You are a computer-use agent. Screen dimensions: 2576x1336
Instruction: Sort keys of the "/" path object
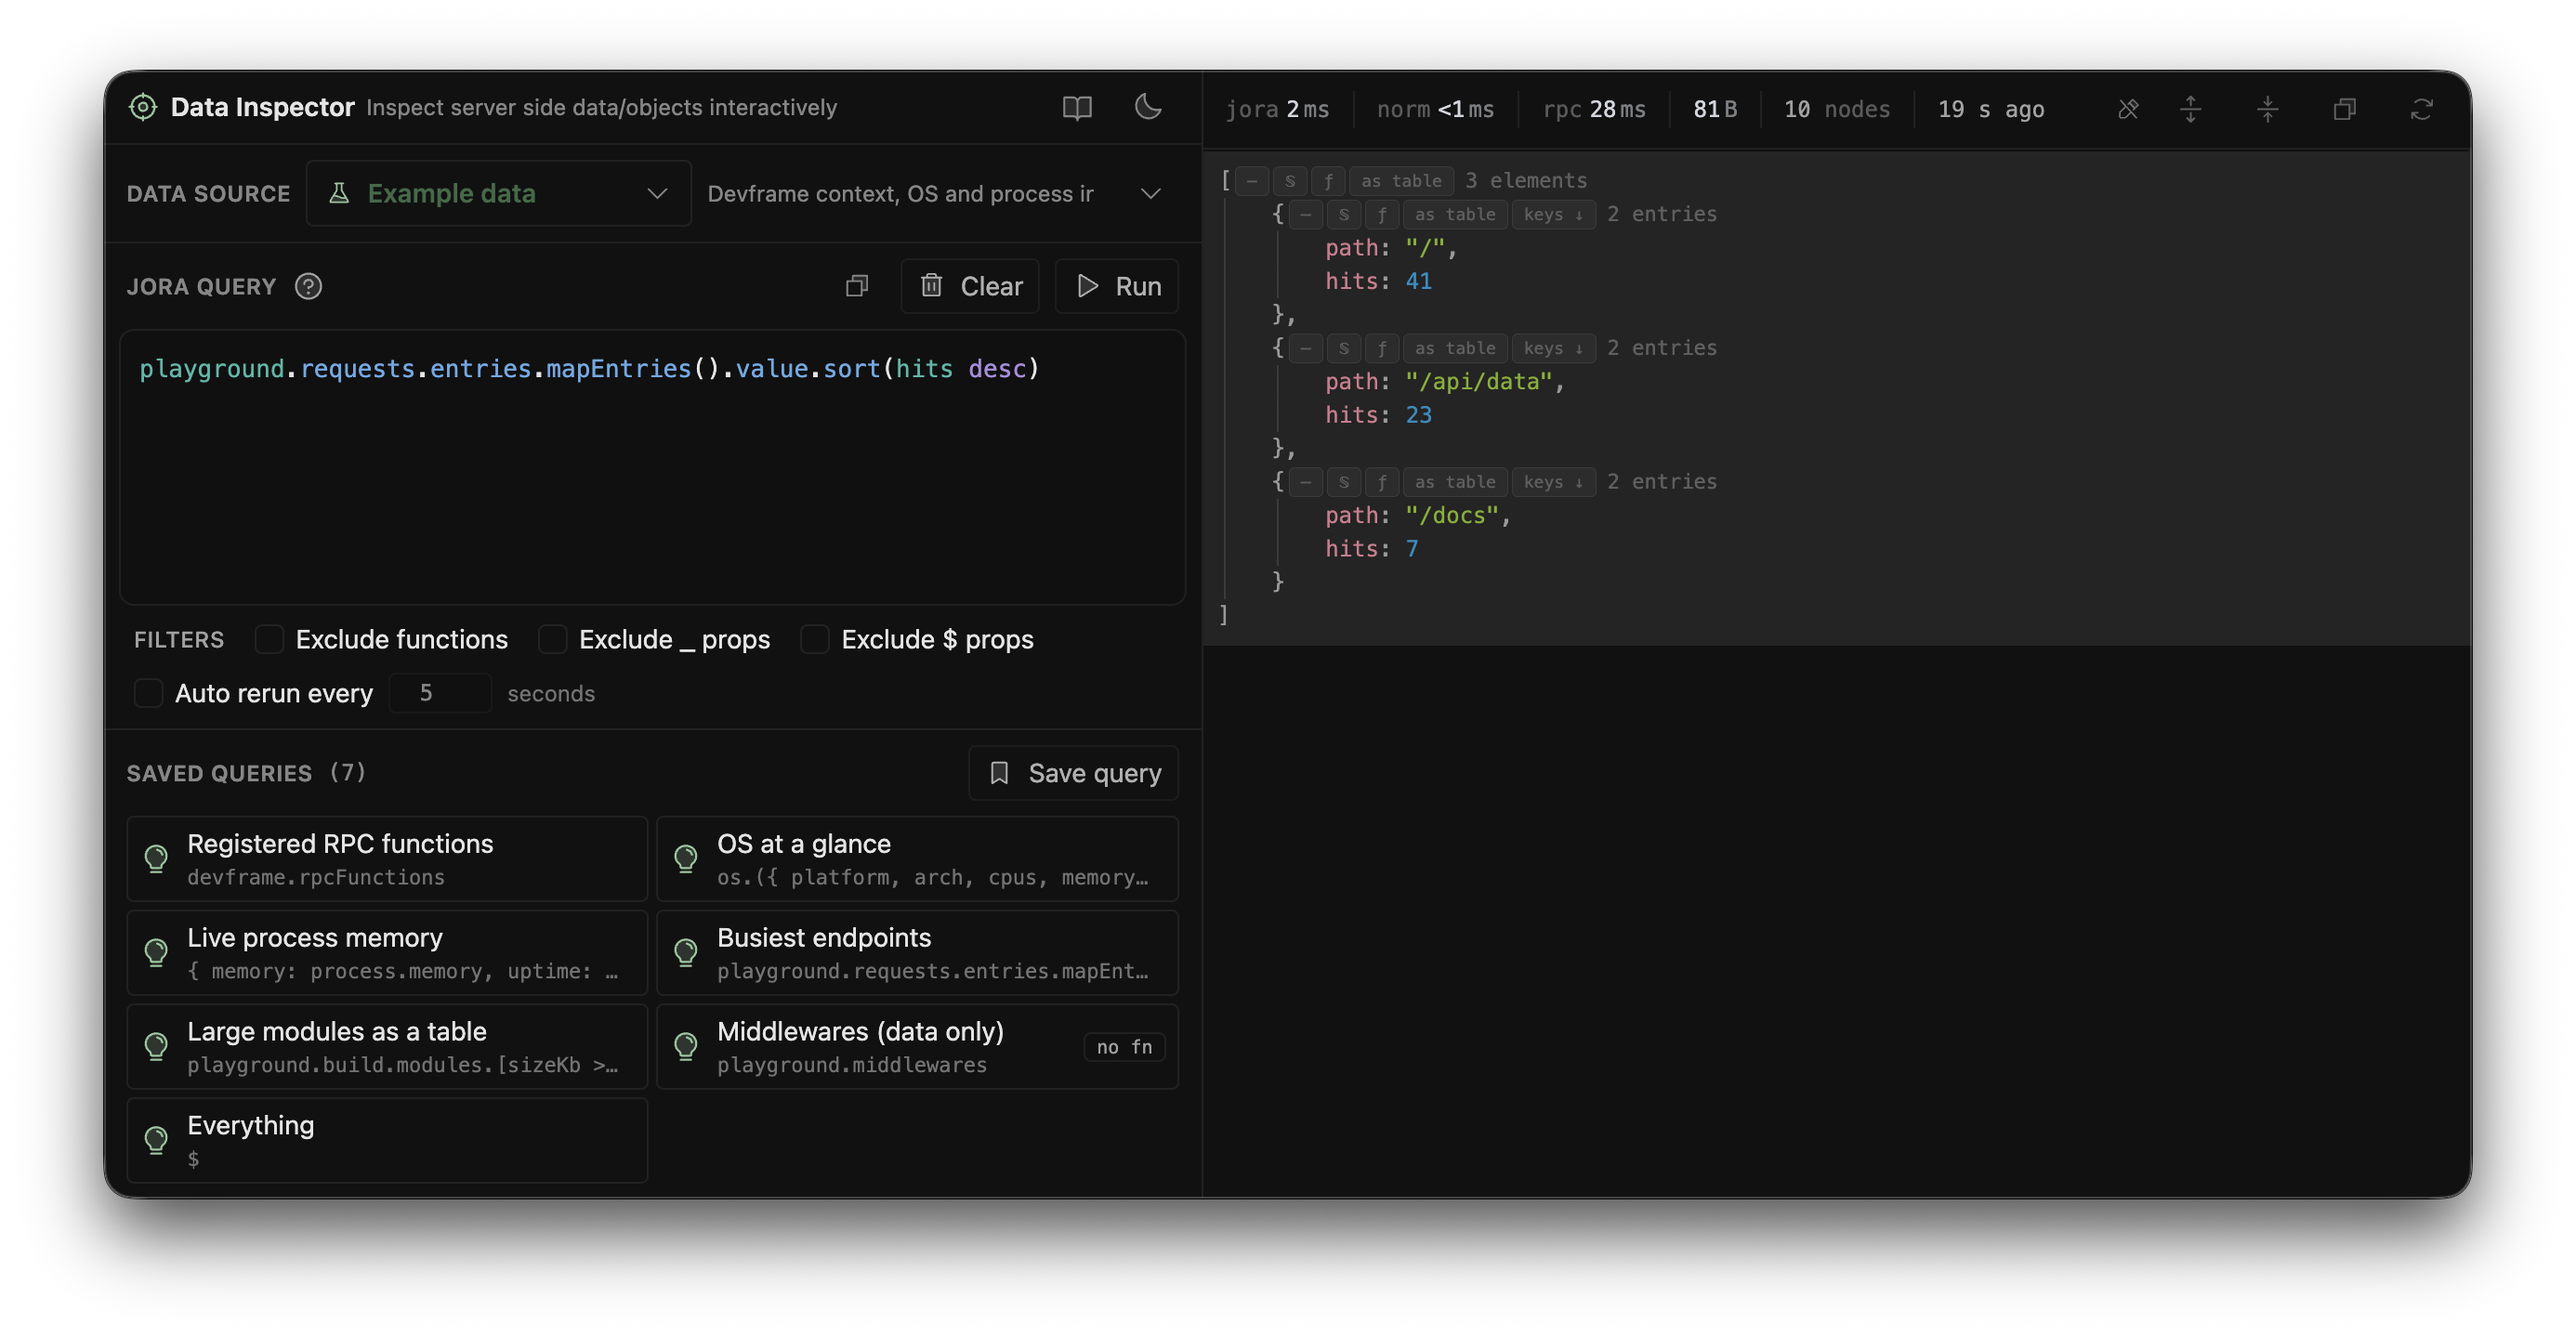1553,215
